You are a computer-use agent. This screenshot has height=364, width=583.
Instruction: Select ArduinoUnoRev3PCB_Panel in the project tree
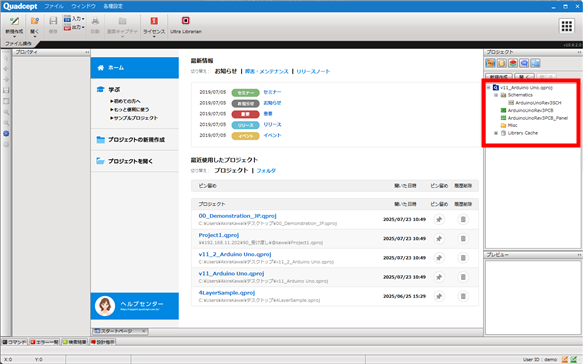click(x=538, y=118)
